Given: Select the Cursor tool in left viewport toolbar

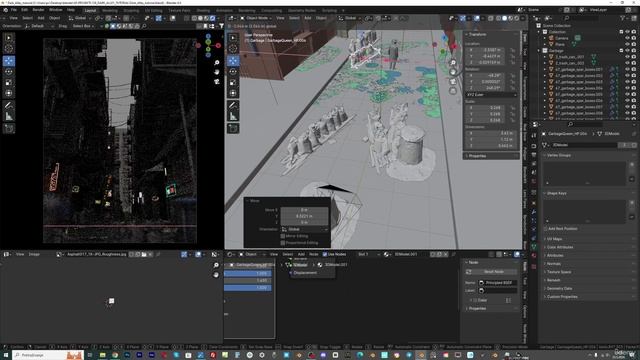Looking at the screenshot, I should click(x=9, y=49).
